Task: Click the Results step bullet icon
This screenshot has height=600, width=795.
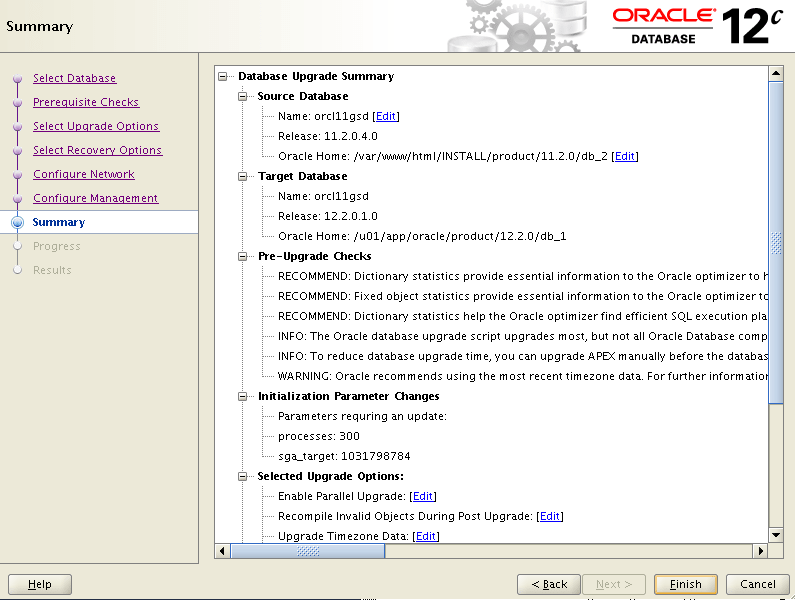Action: tap(18, 270)
